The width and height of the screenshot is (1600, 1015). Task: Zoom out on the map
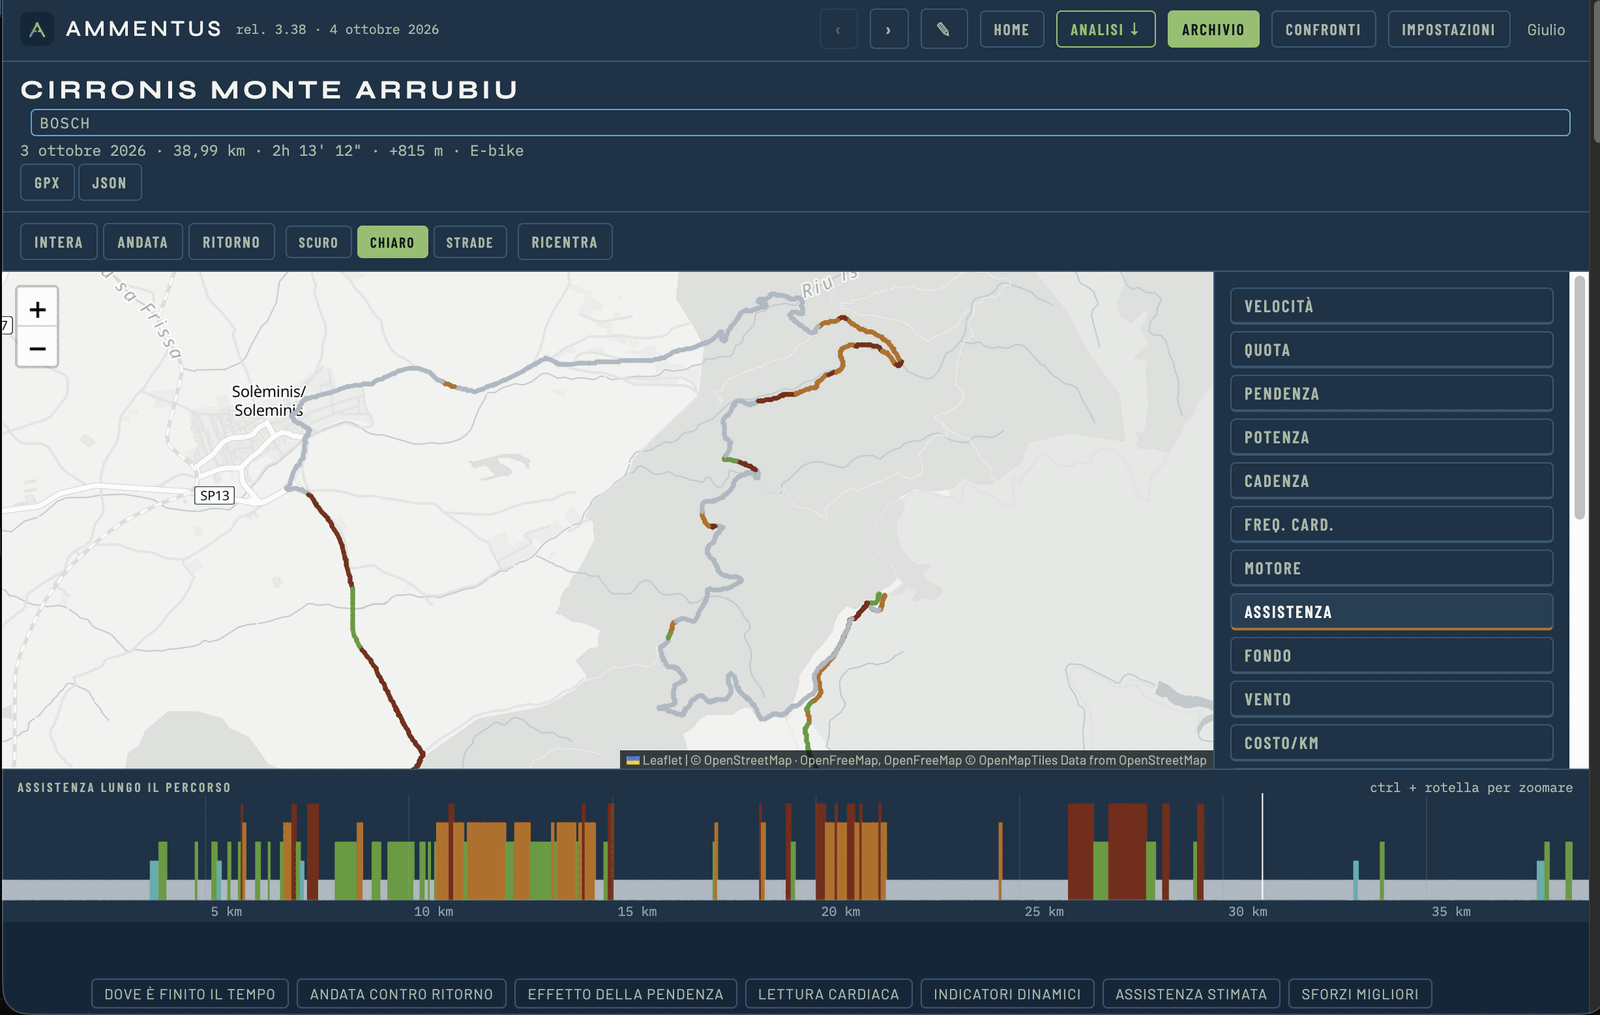(x=37, y=348)
